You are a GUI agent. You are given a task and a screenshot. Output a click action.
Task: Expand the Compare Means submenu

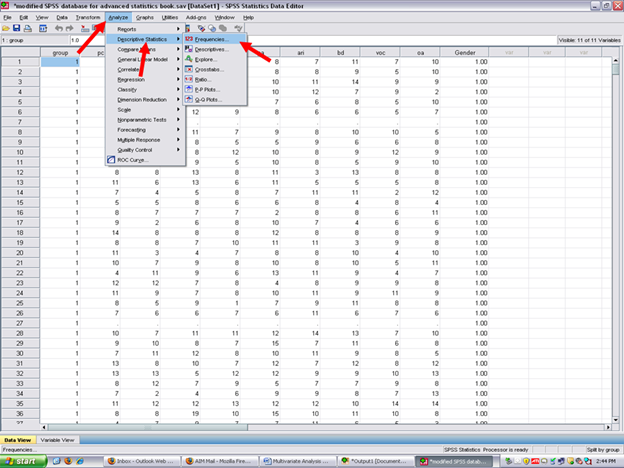pos(140,49)
